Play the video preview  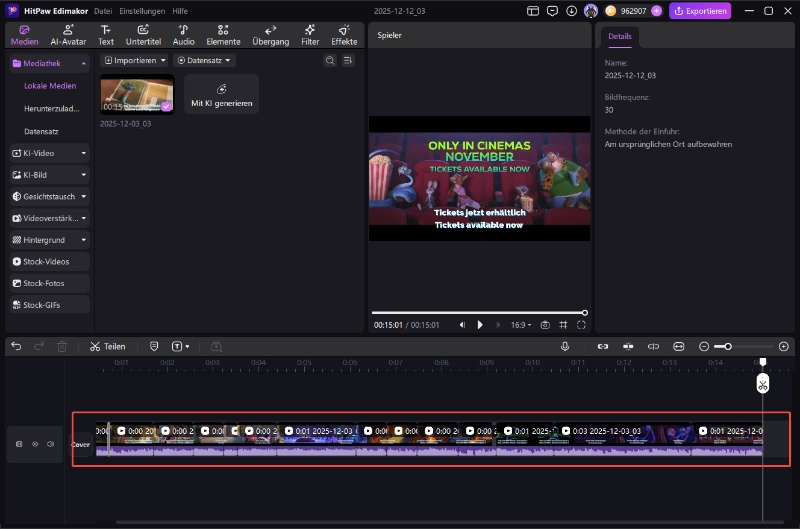[x=480, y=325]
